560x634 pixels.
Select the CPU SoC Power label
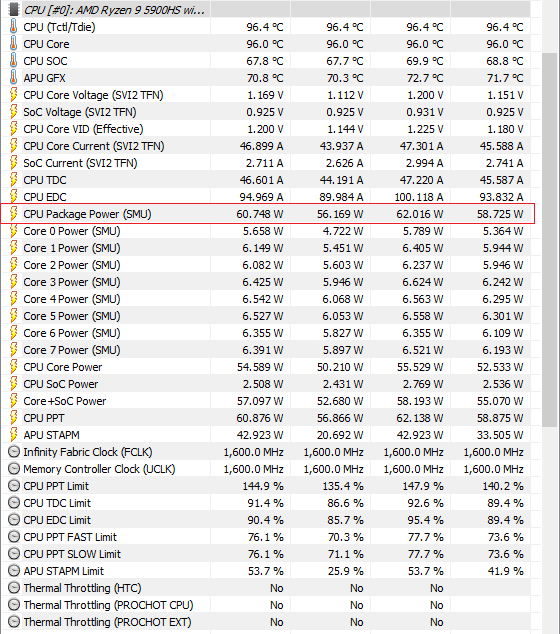(61, 384)
